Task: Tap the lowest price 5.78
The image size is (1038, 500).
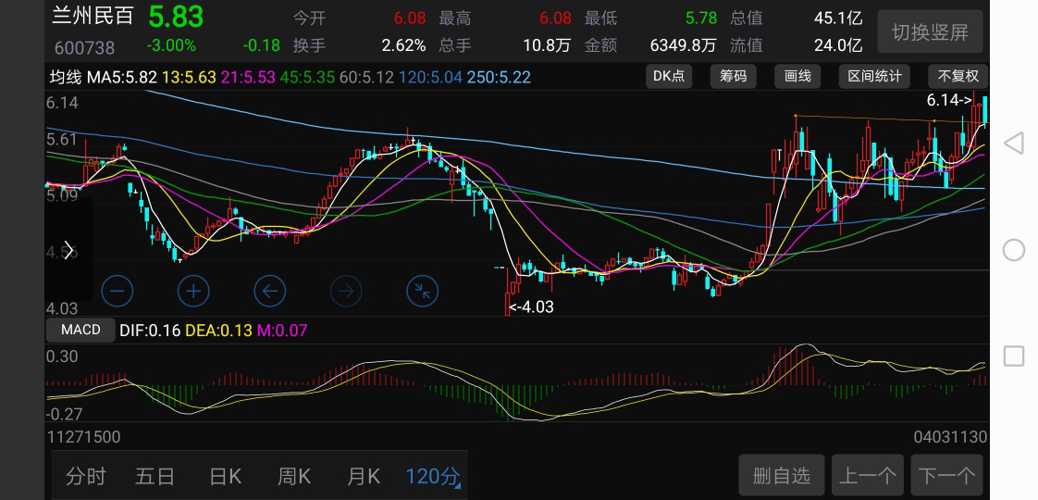Action: pyautogui.click(x=701, y=18)
